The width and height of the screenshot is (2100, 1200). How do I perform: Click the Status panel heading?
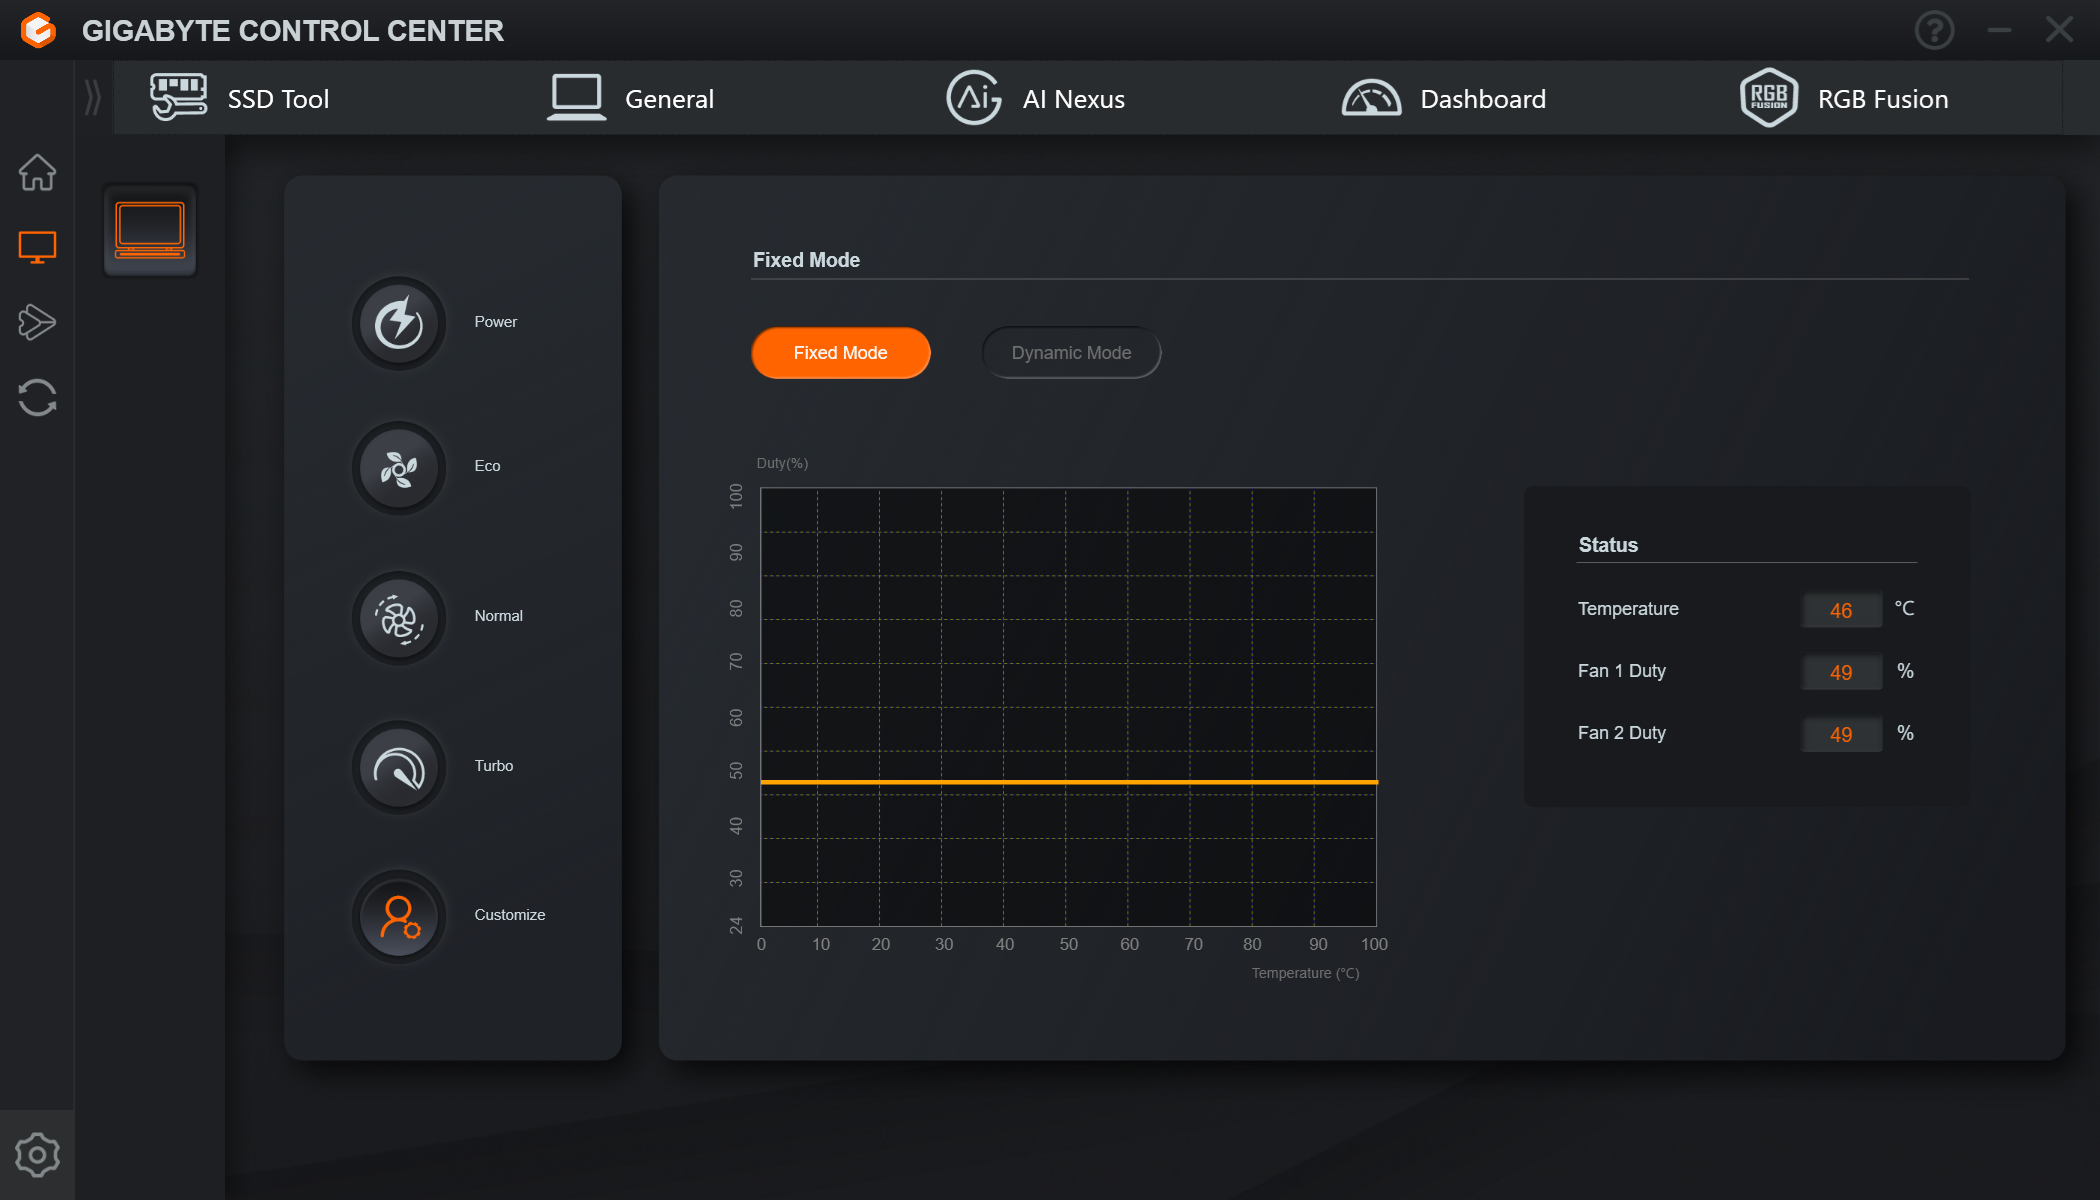tap(1608, 545)
